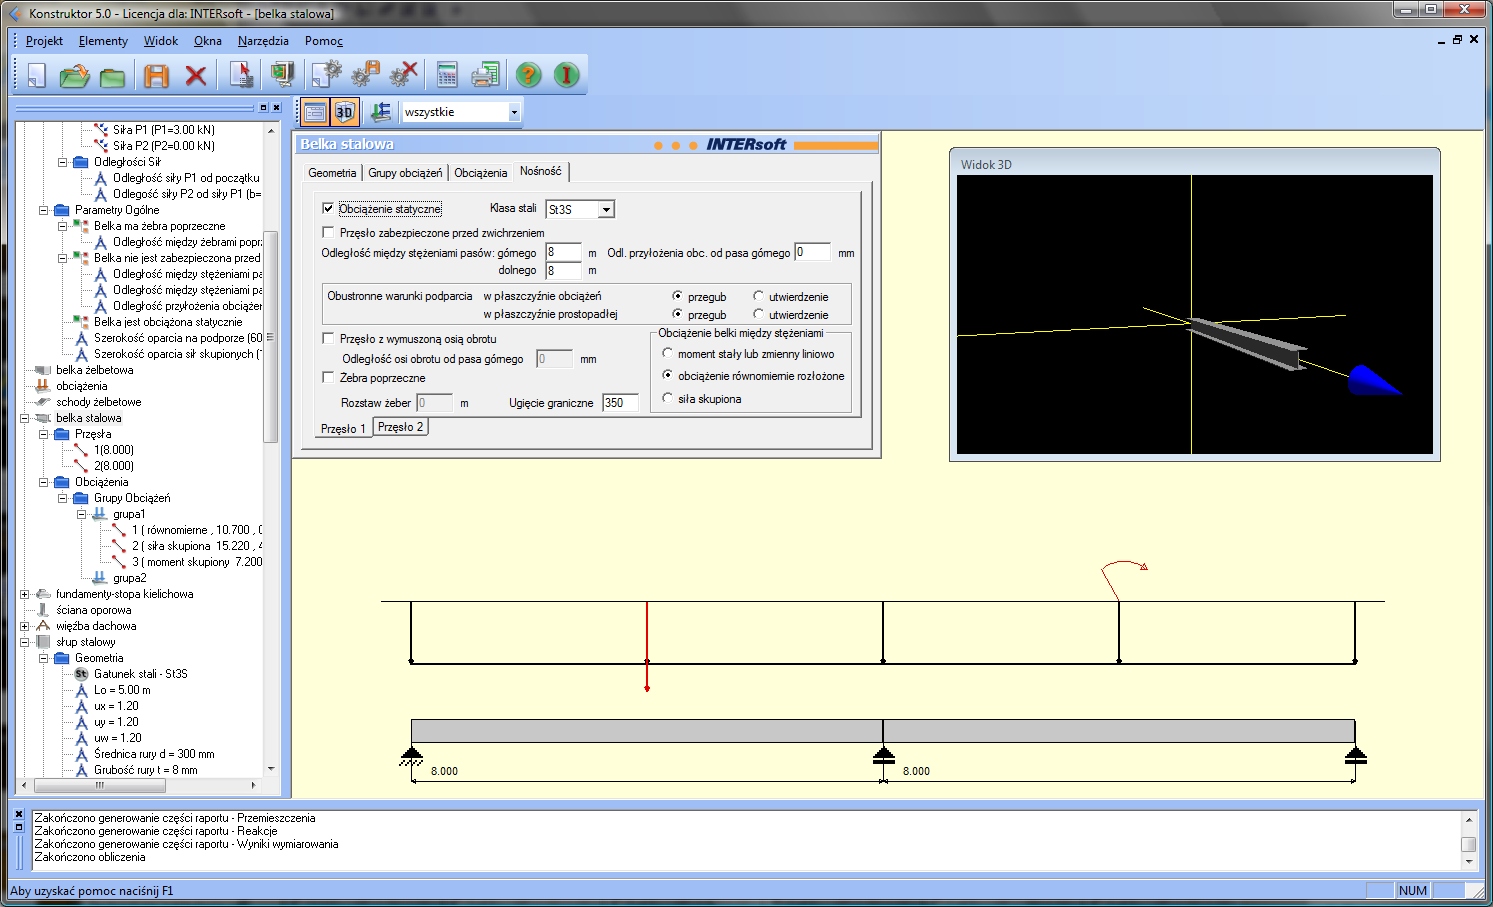The width and height of the screenshot is (1493, 907).
Task: Collapse the Parametry Ogólne tree node
Action: 43,210
